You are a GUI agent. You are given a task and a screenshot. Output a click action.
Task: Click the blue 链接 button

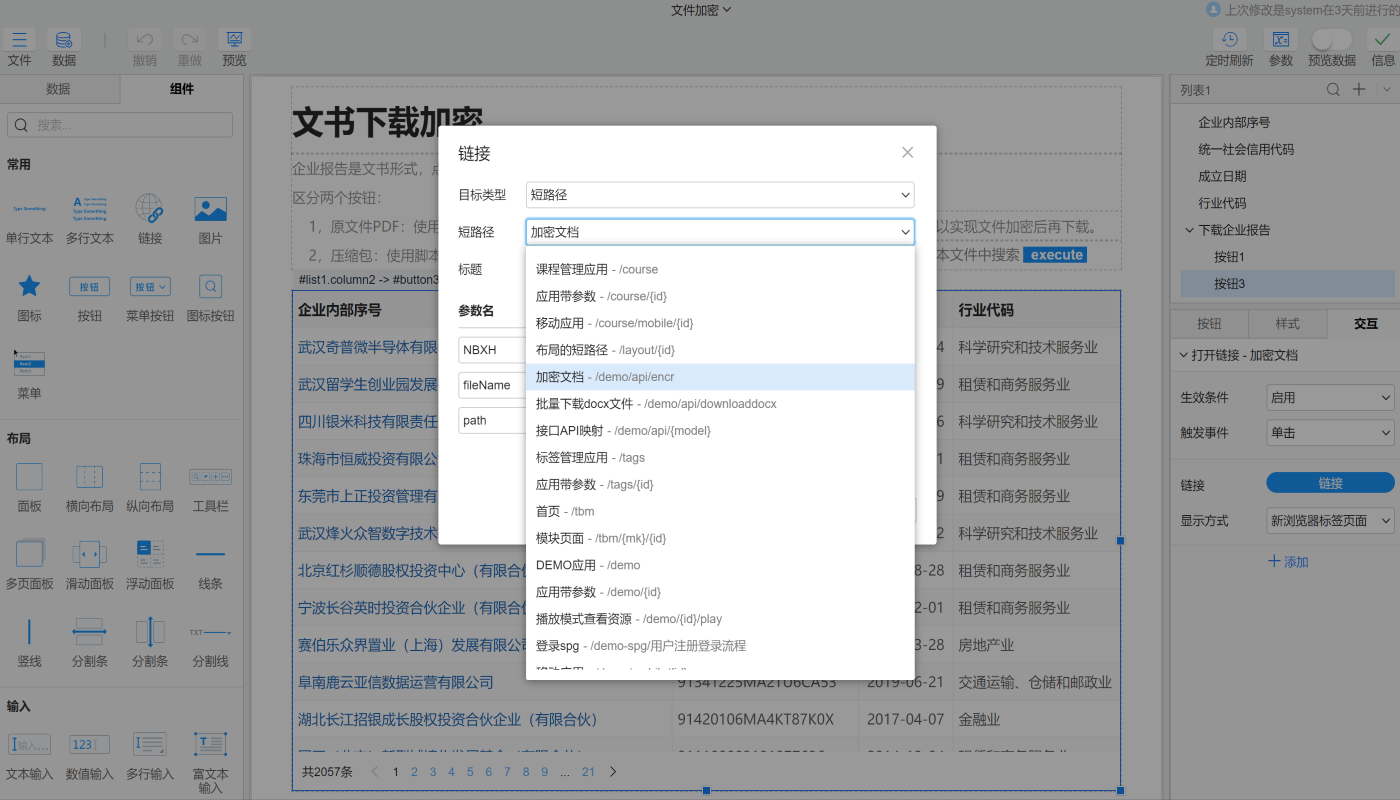1329,483
